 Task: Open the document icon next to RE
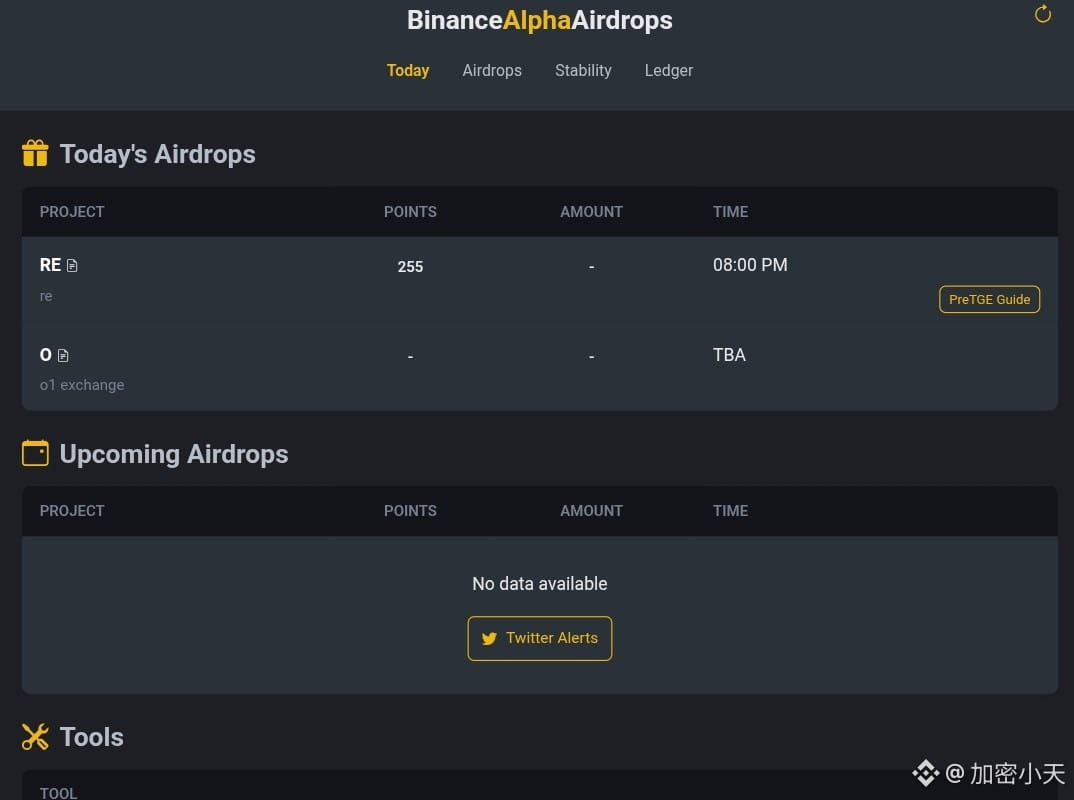click(72, 266)
